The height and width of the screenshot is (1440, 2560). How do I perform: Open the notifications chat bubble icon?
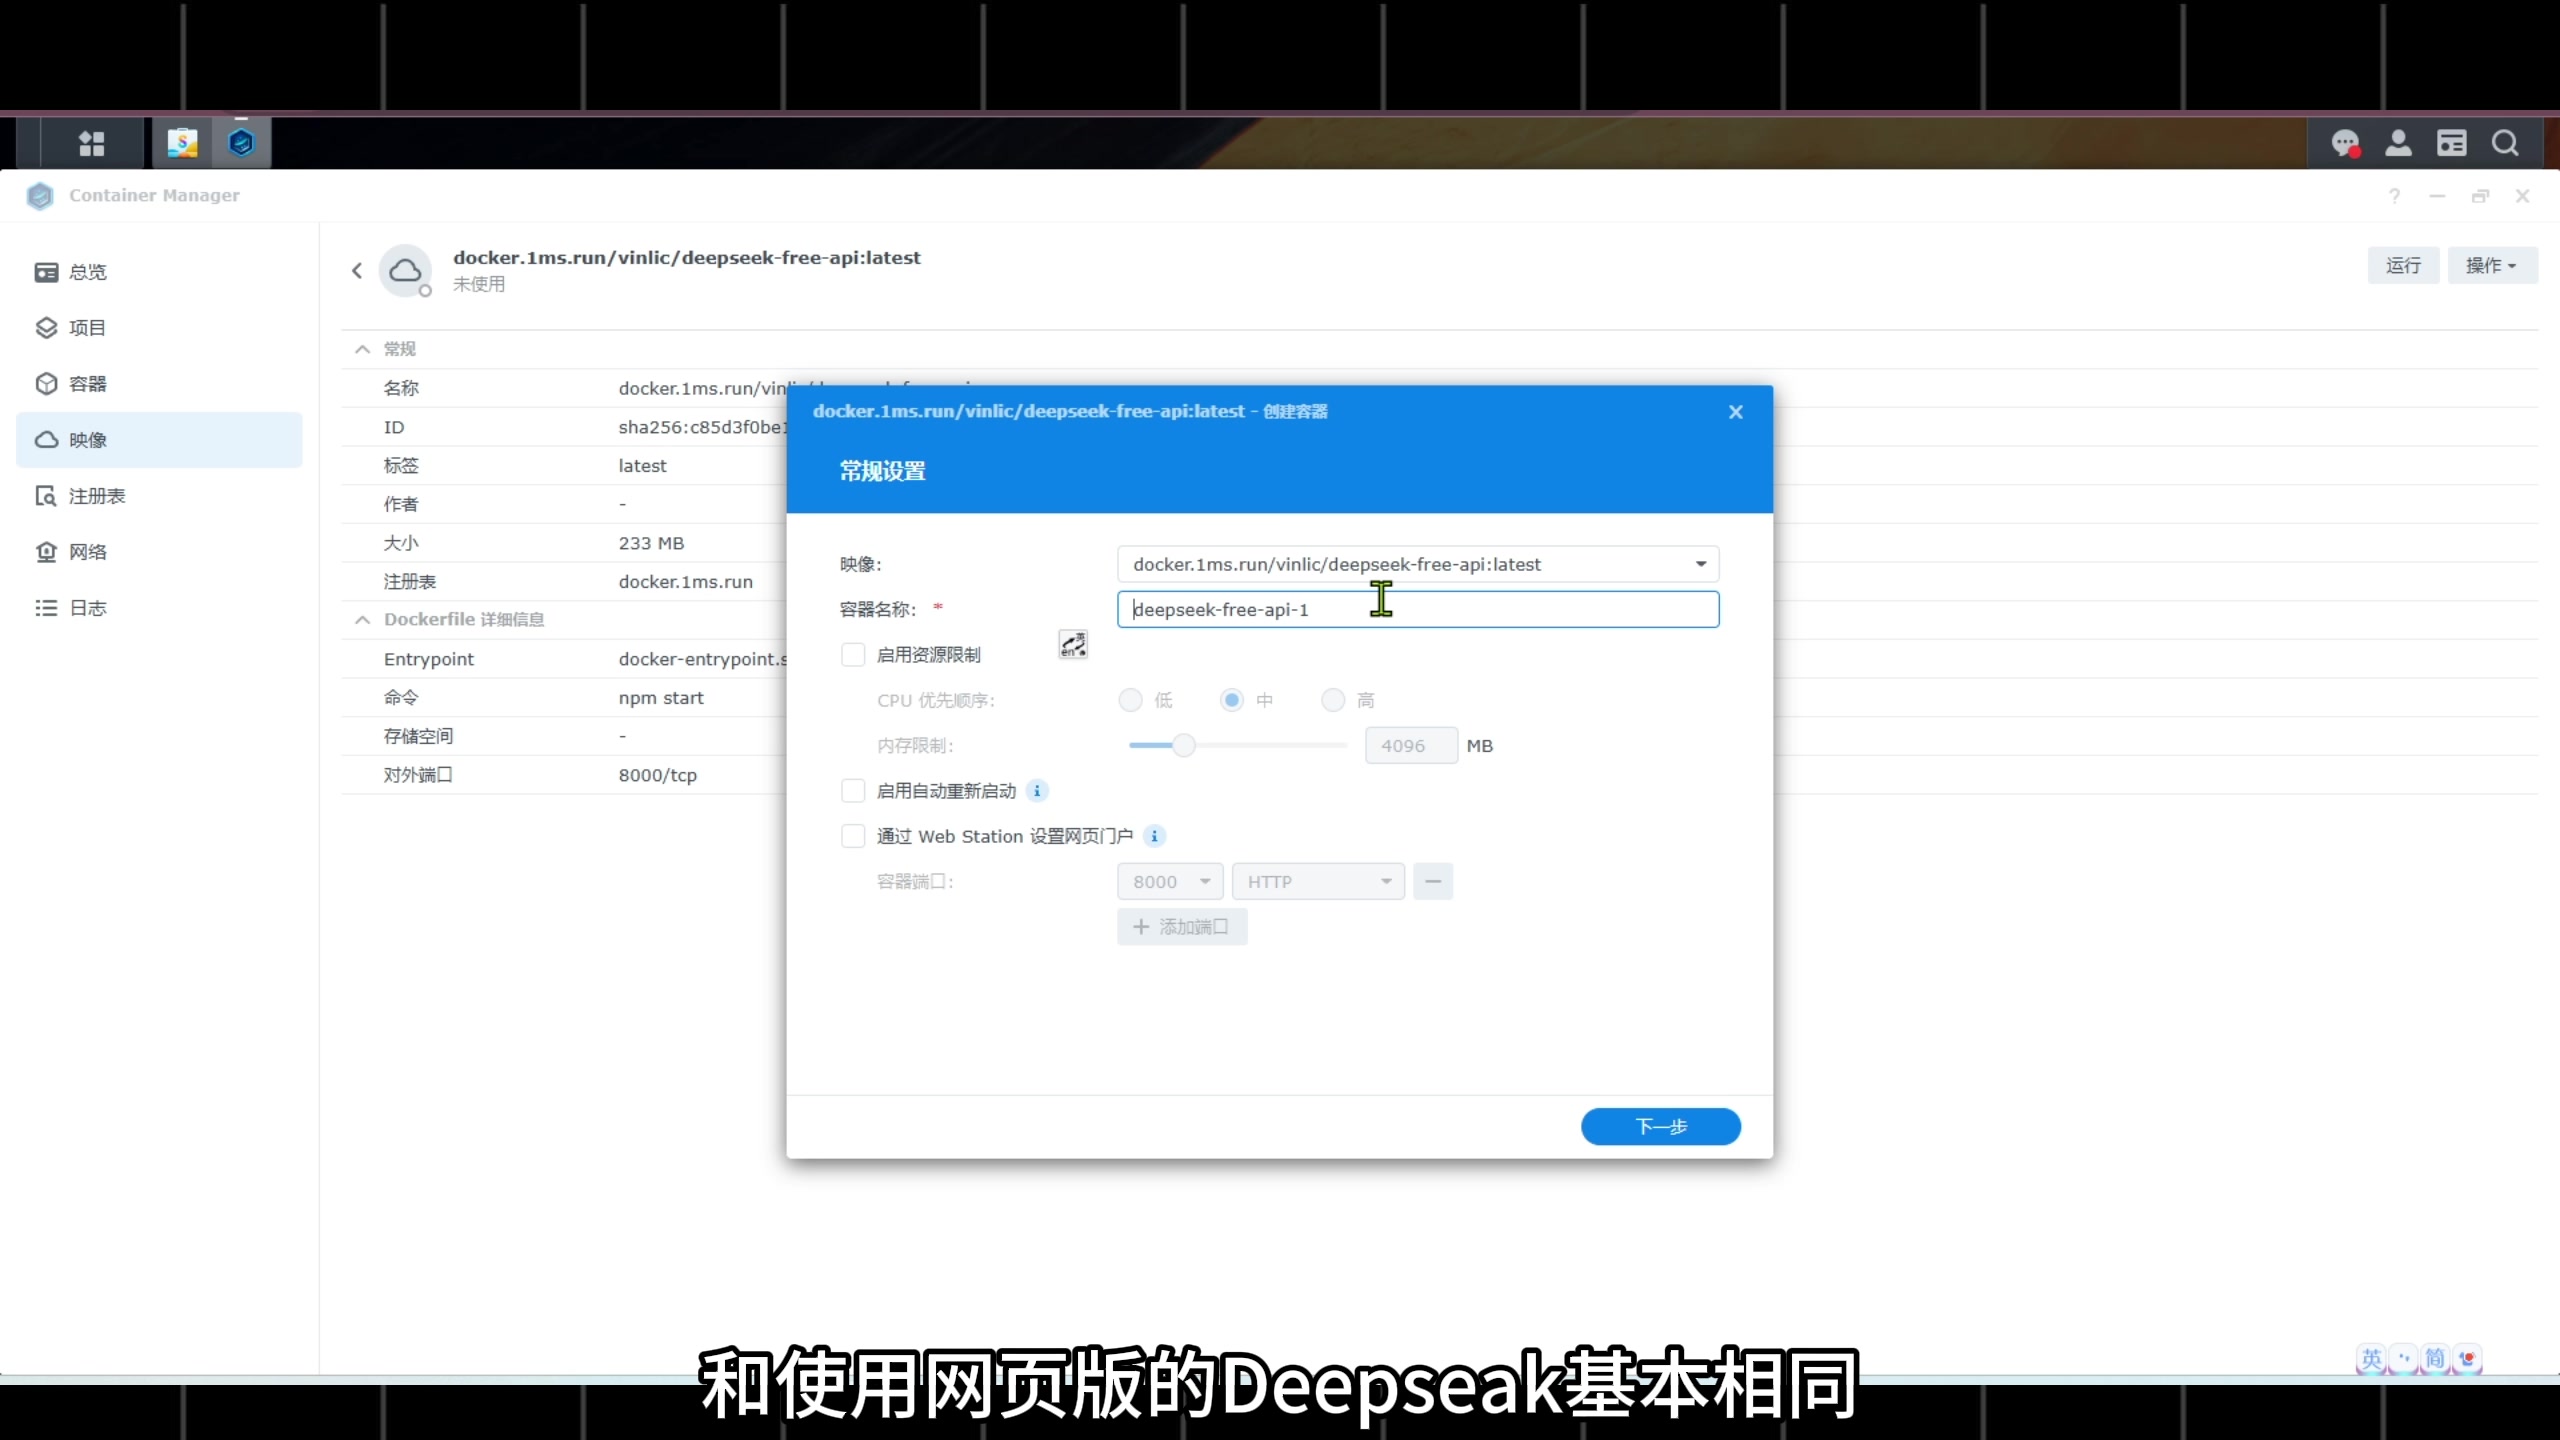click(2345, 143)
